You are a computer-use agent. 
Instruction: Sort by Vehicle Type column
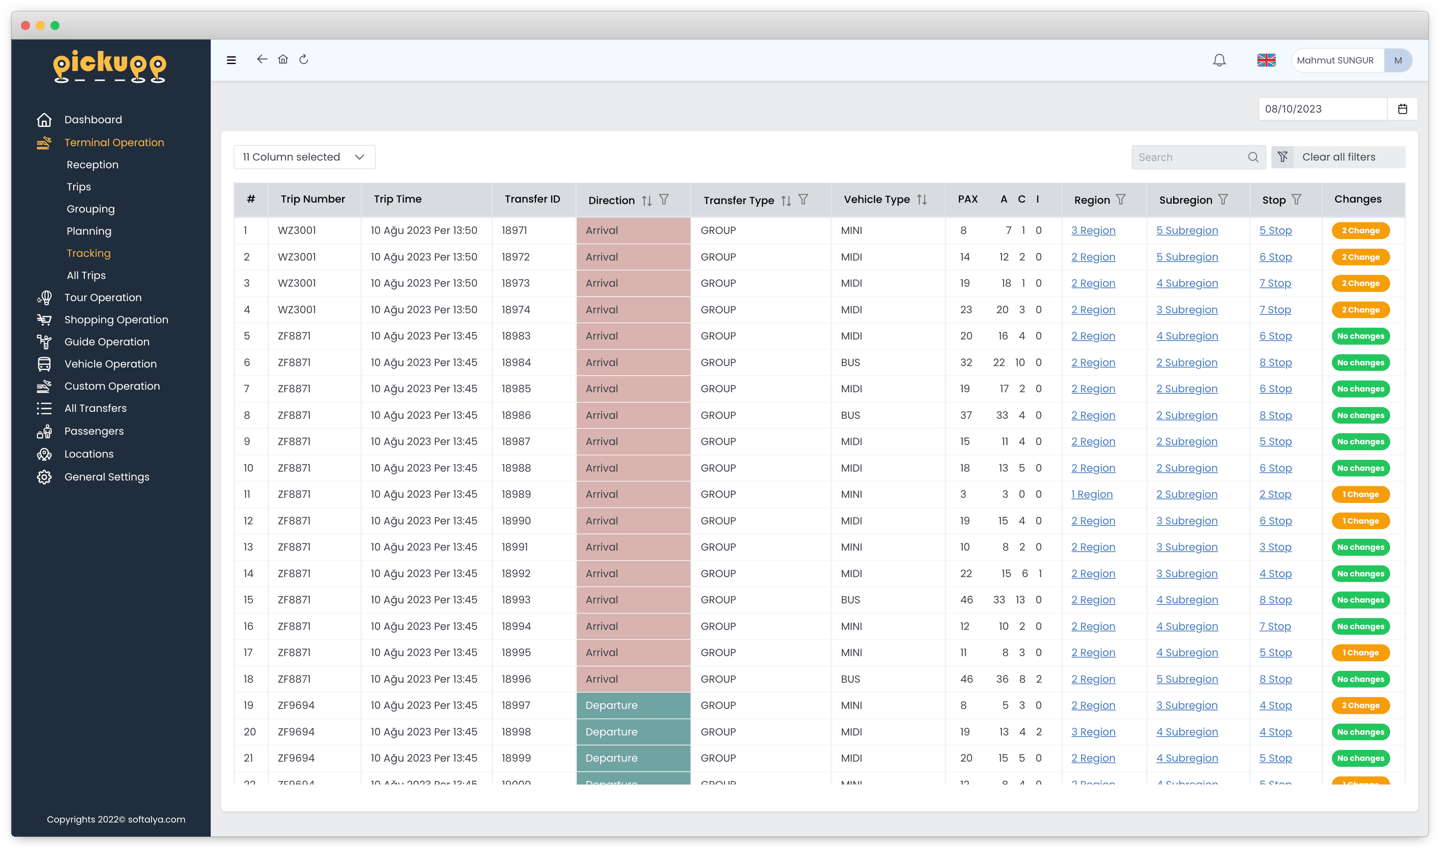pos(922,200)
